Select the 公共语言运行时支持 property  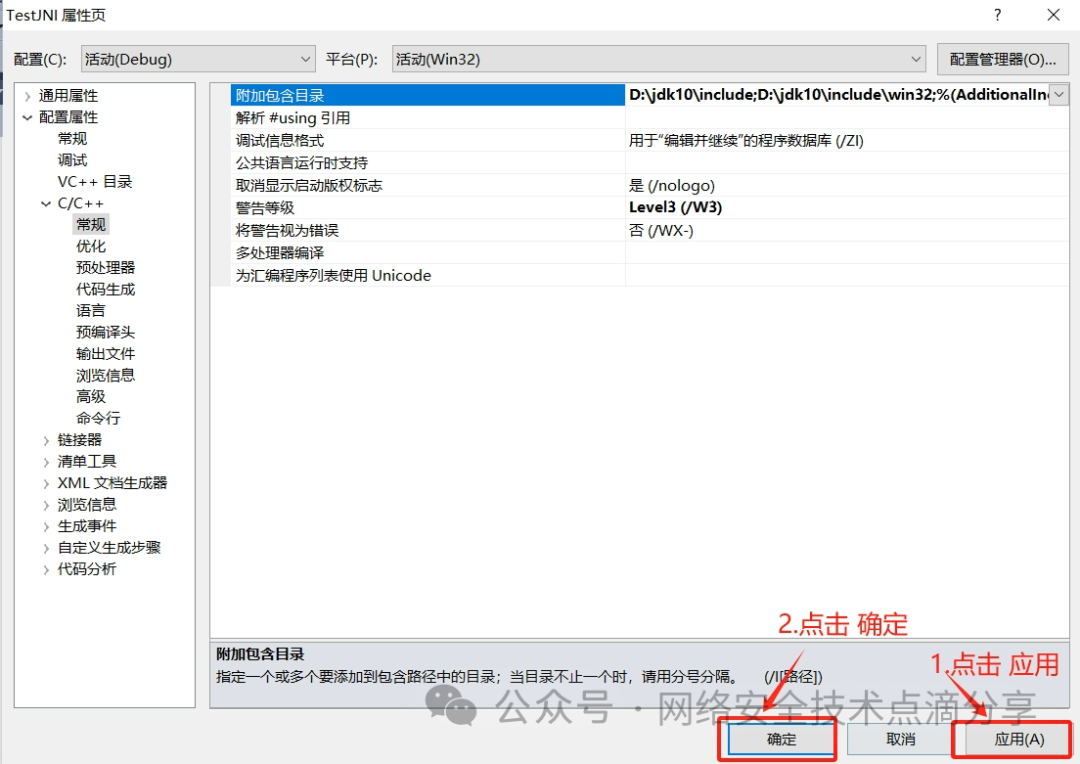pos(428,163)
